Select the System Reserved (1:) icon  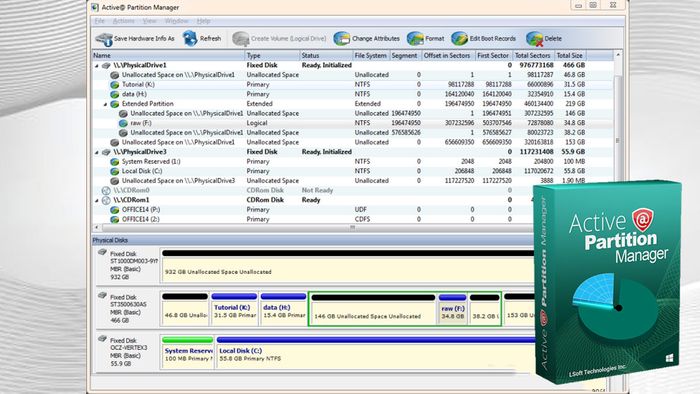coord(115,162)
